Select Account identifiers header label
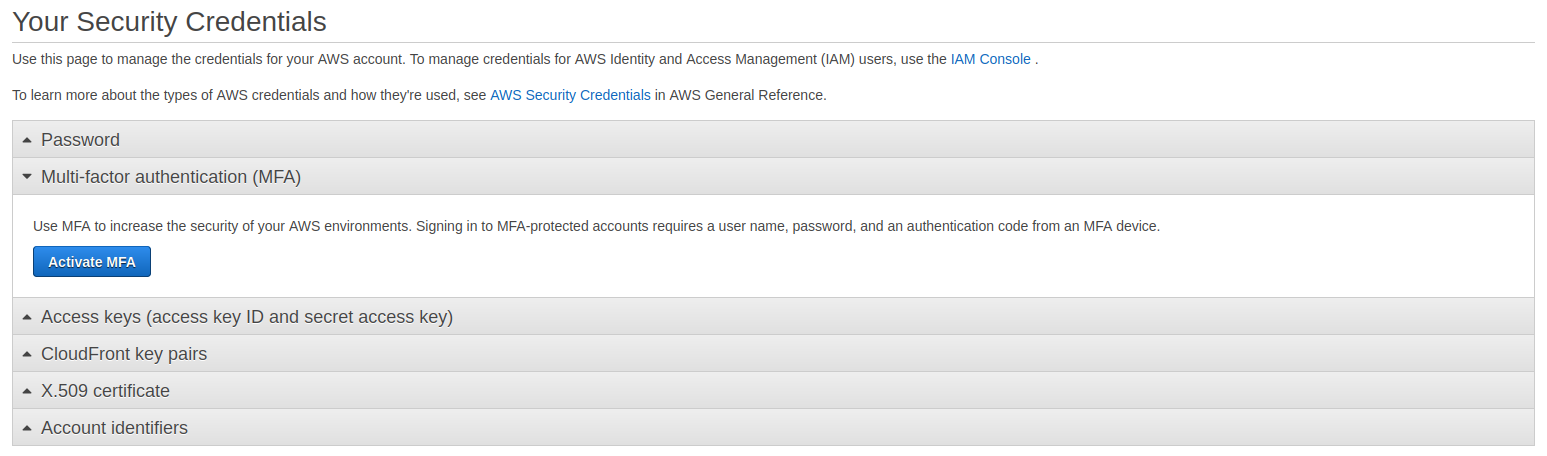 coord(114,428)
